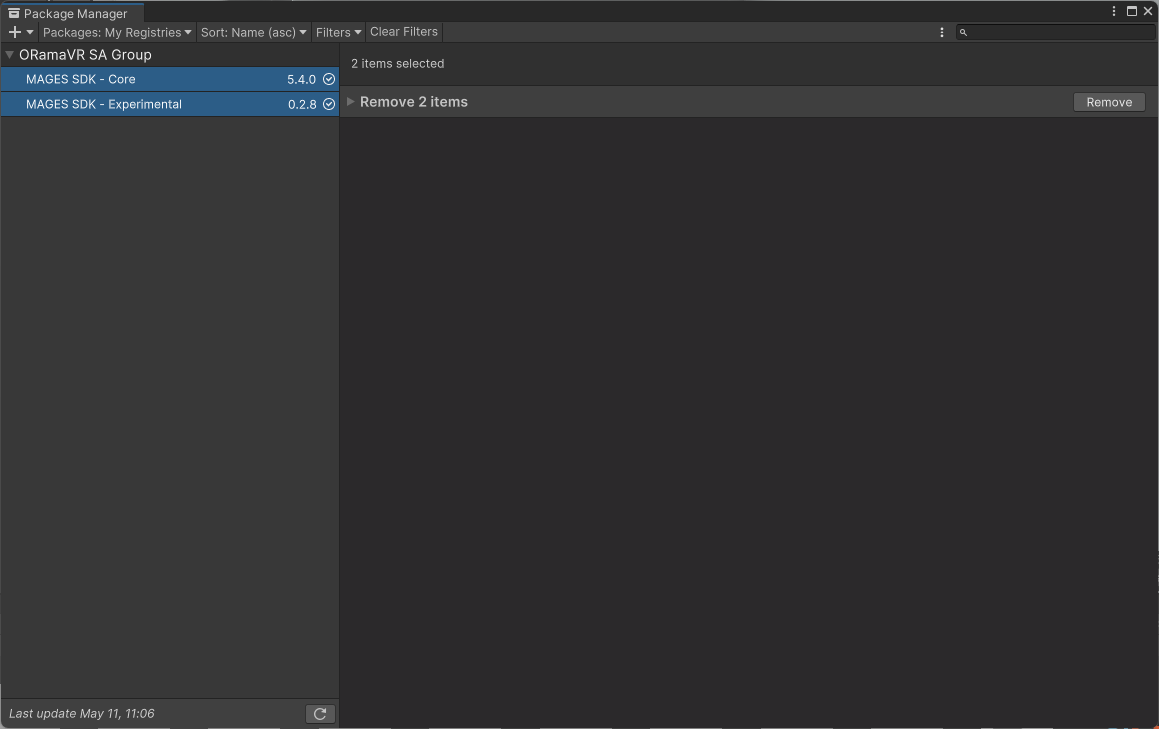This screenshot has width=1159, height=729.
Task: Click the 0.2.8 version label
Action: tap(302, 104)
